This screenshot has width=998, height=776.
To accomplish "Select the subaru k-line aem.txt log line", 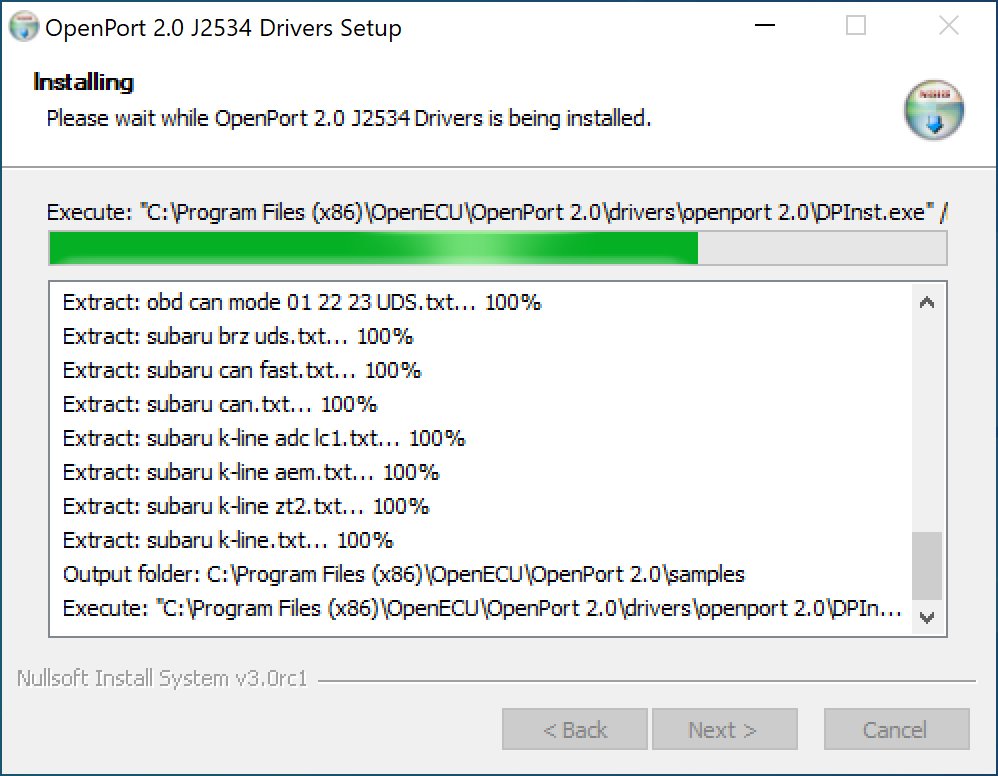I will coord(251,472).
